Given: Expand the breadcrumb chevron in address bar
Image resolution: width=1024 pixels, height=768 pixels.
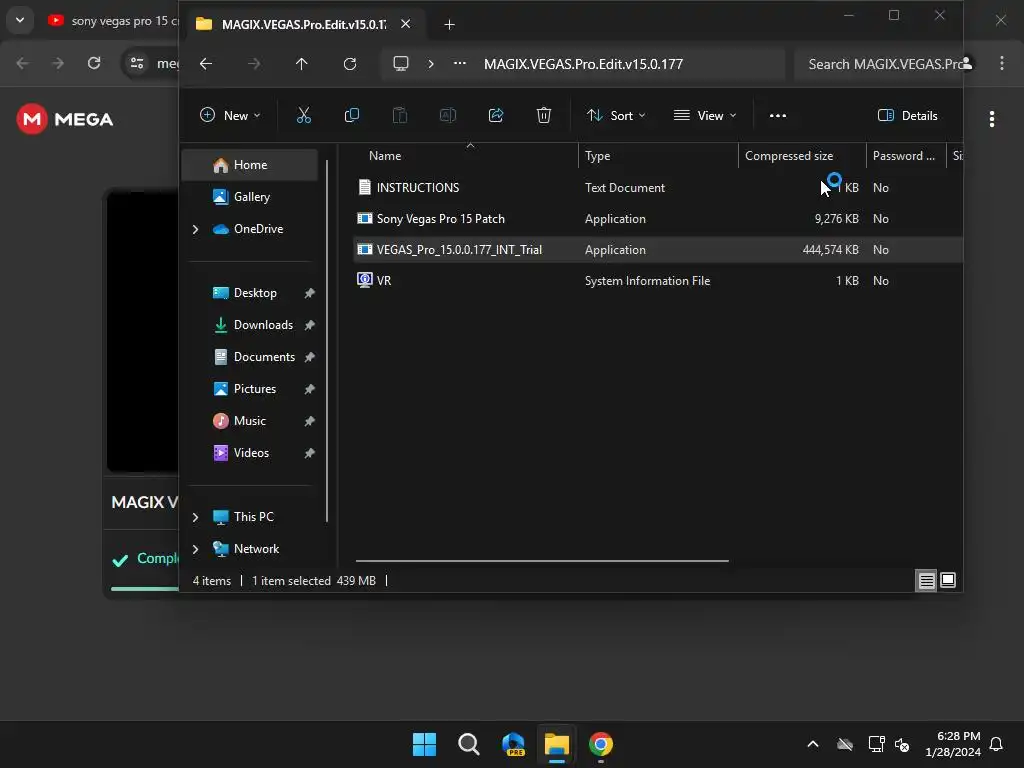Looking at the screenshot, I should click(x=431, y=63).
